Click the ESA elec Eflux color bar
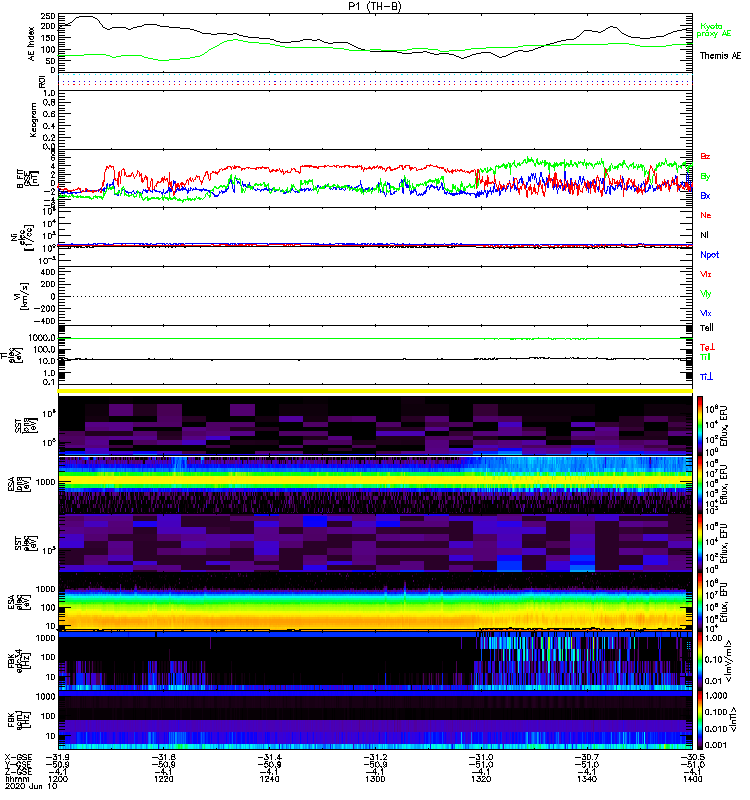 coord(700,602)
